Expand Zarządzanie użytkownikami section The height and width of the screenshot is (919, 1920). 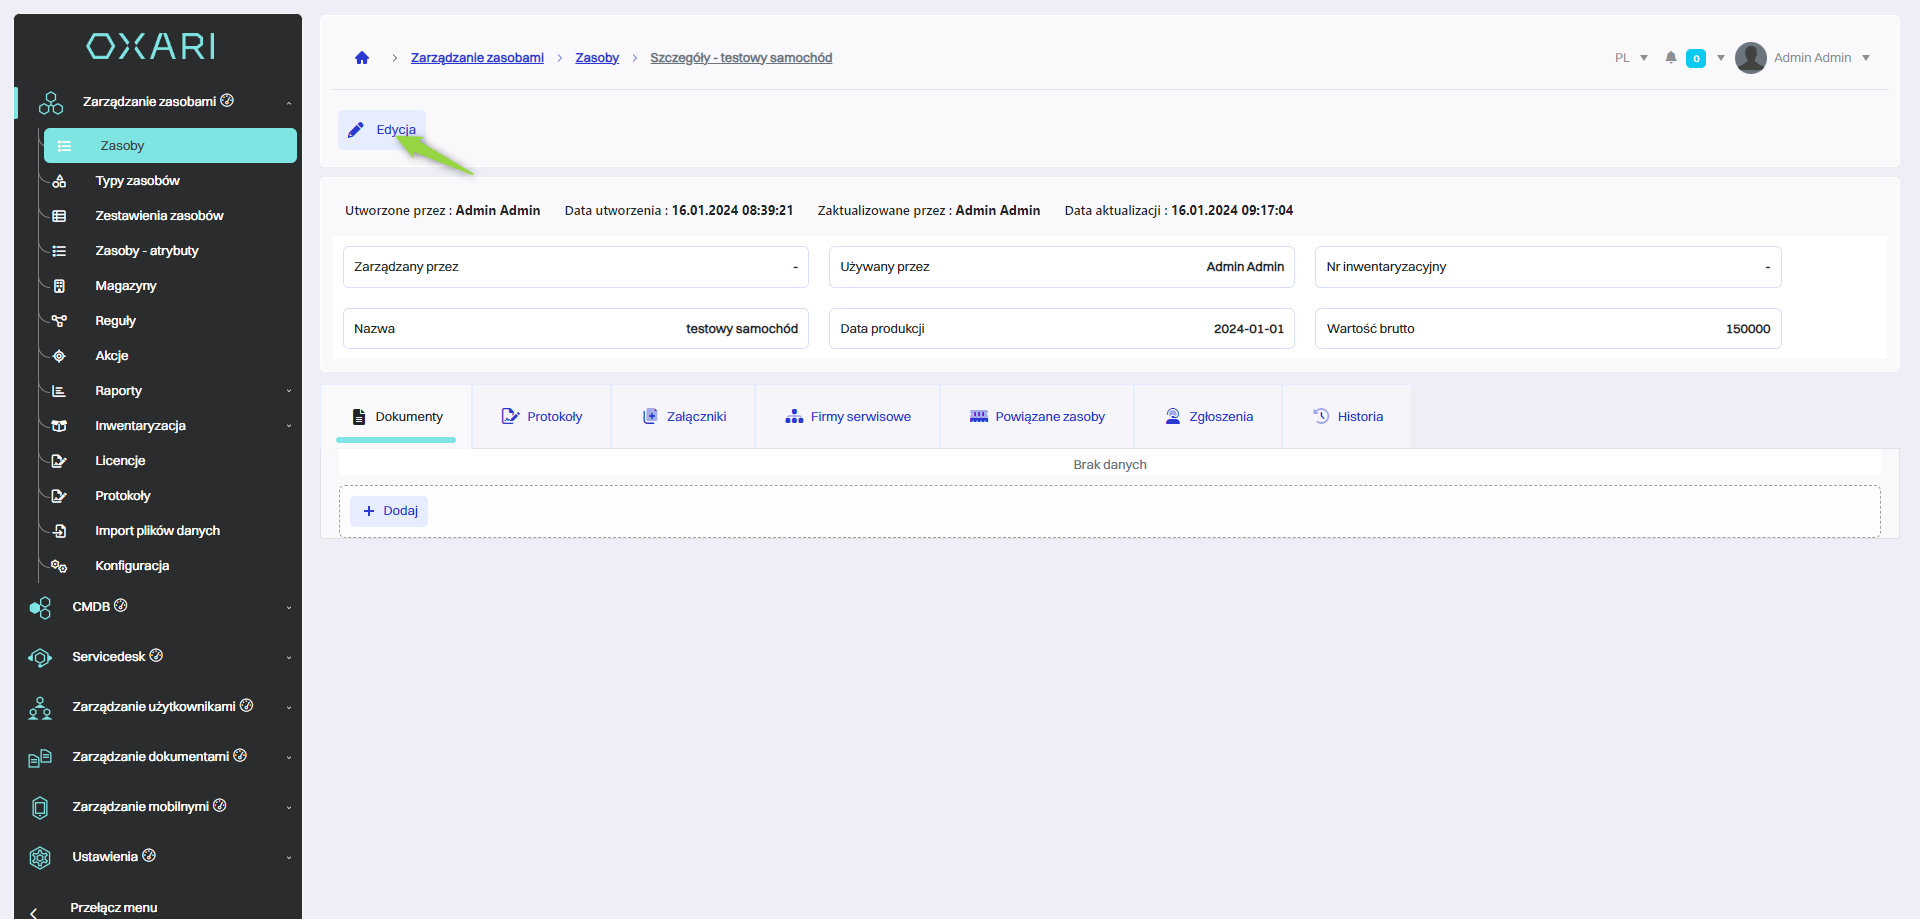click(x=289, y=708)
